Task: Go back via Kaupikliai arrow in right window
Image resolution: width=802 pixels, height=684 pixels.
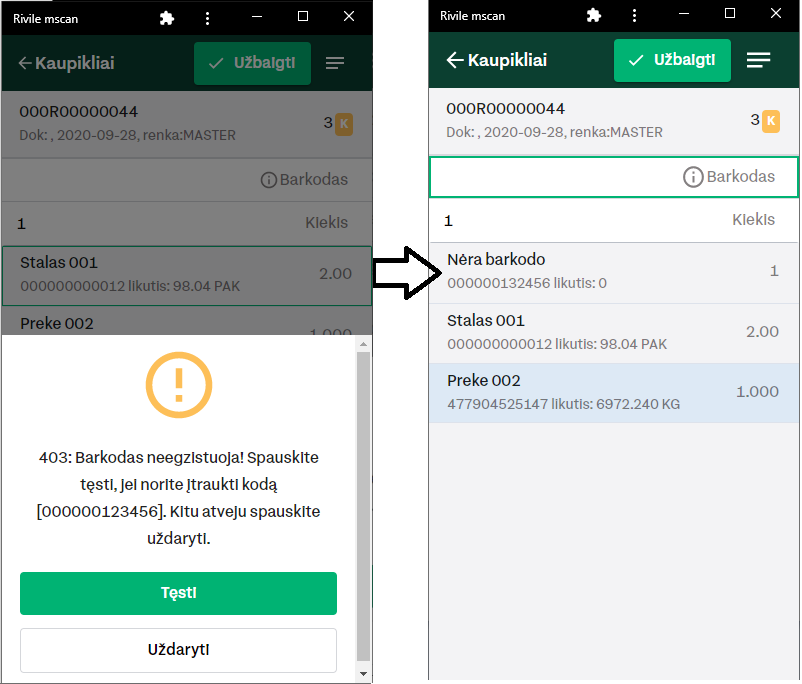Action: [497, 60]
